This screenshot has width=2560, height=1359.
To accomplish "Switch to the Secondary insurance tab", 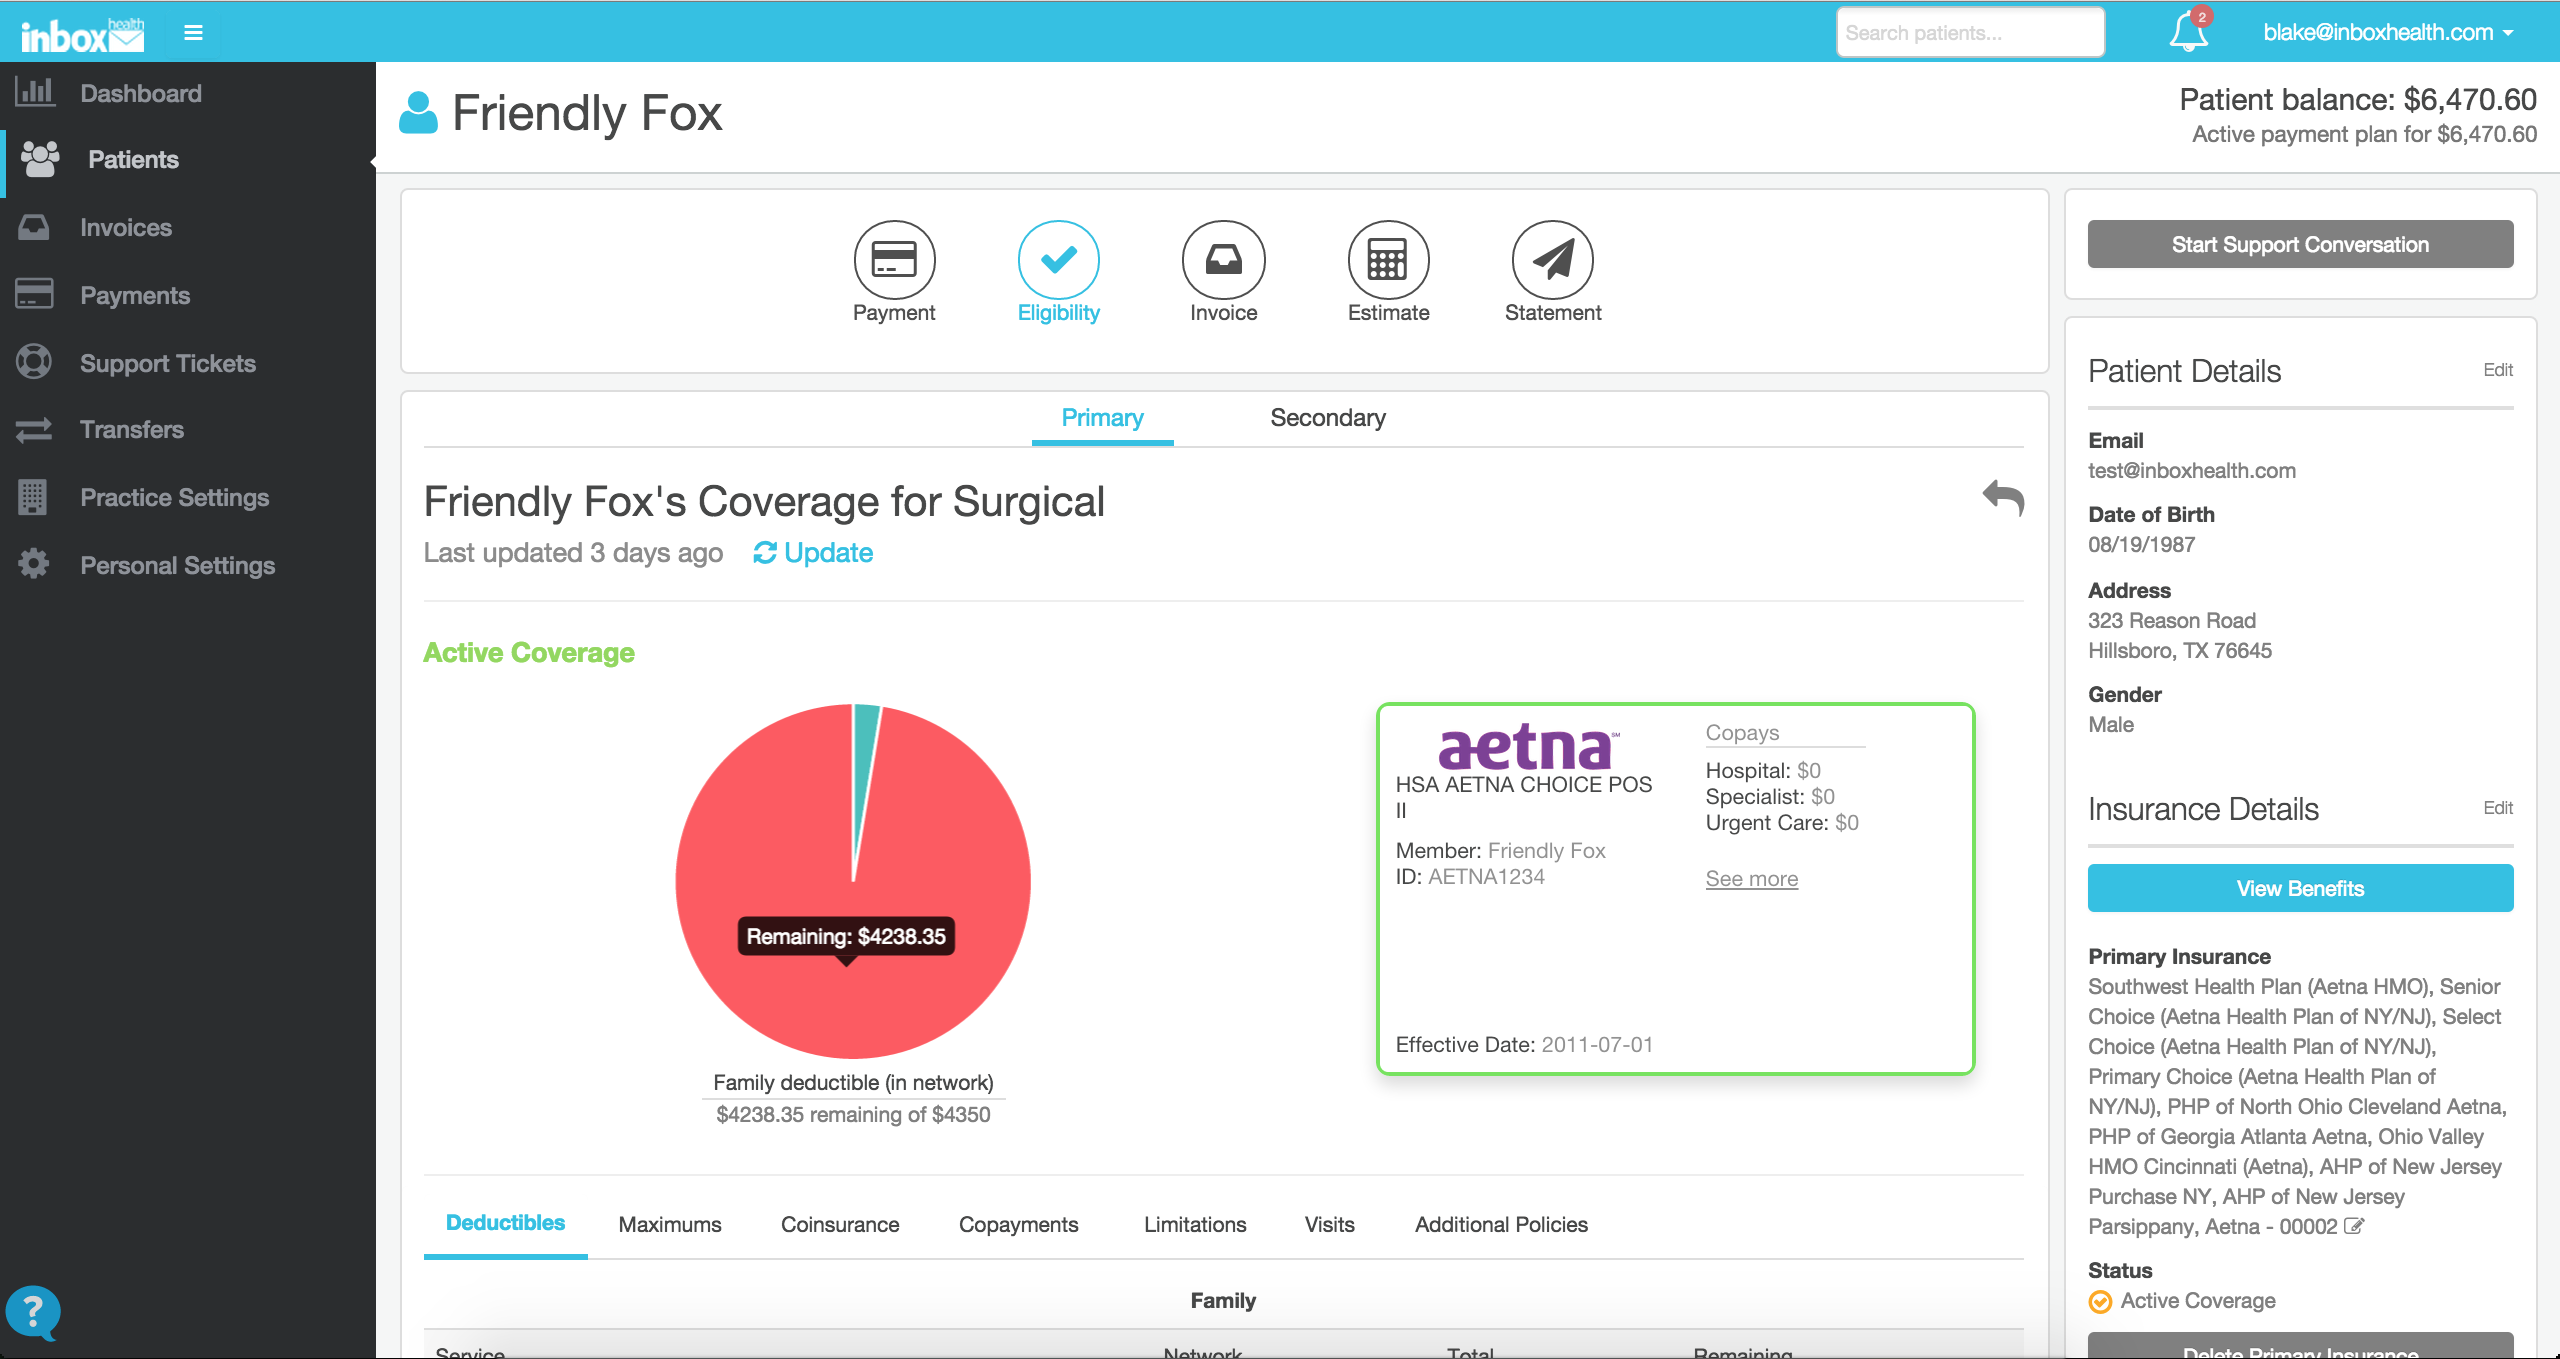I will (x=1327, y=418).
